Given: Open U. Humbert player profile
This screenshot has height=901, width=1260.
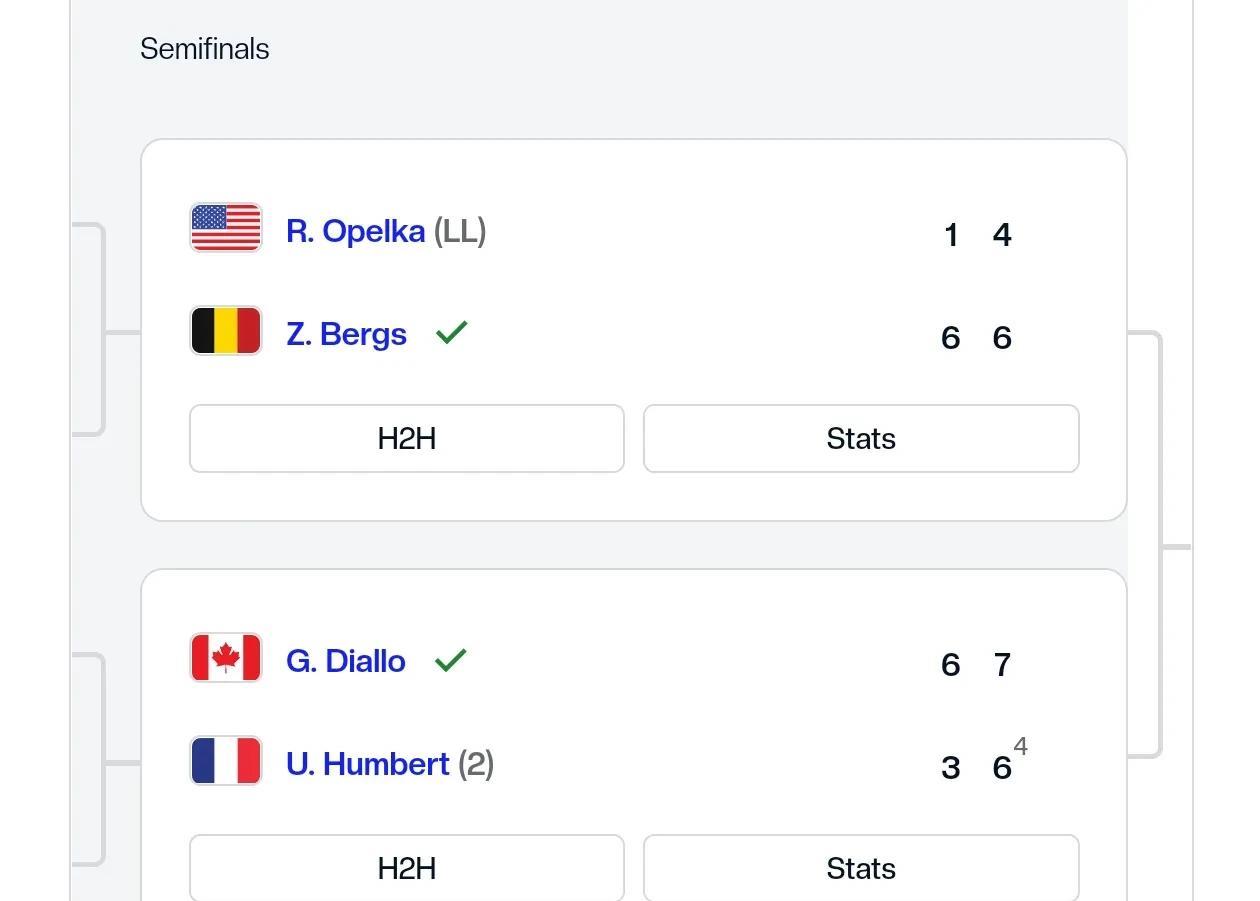Looking at the screenshot, I should click(x=367, y=764).
